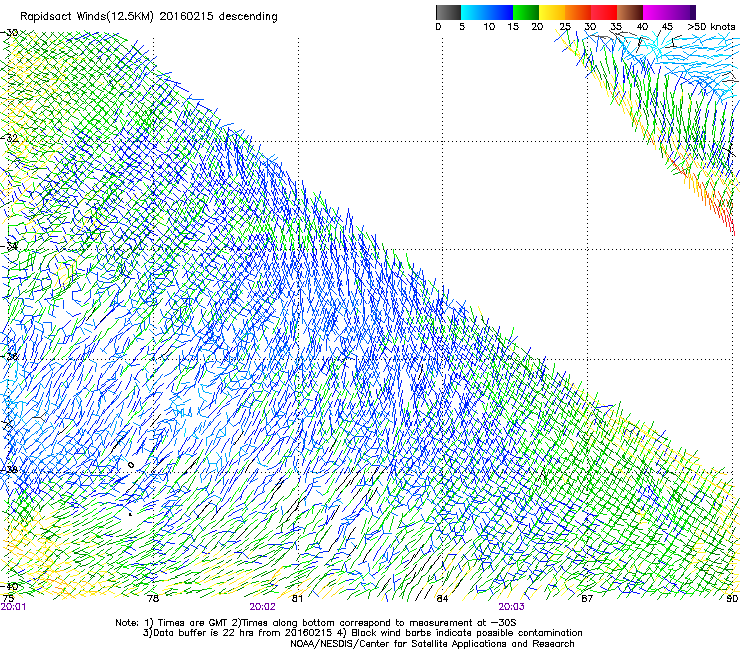Click the orange 25-30 knots legend segment
740x650 pixels.
(578, 12)
